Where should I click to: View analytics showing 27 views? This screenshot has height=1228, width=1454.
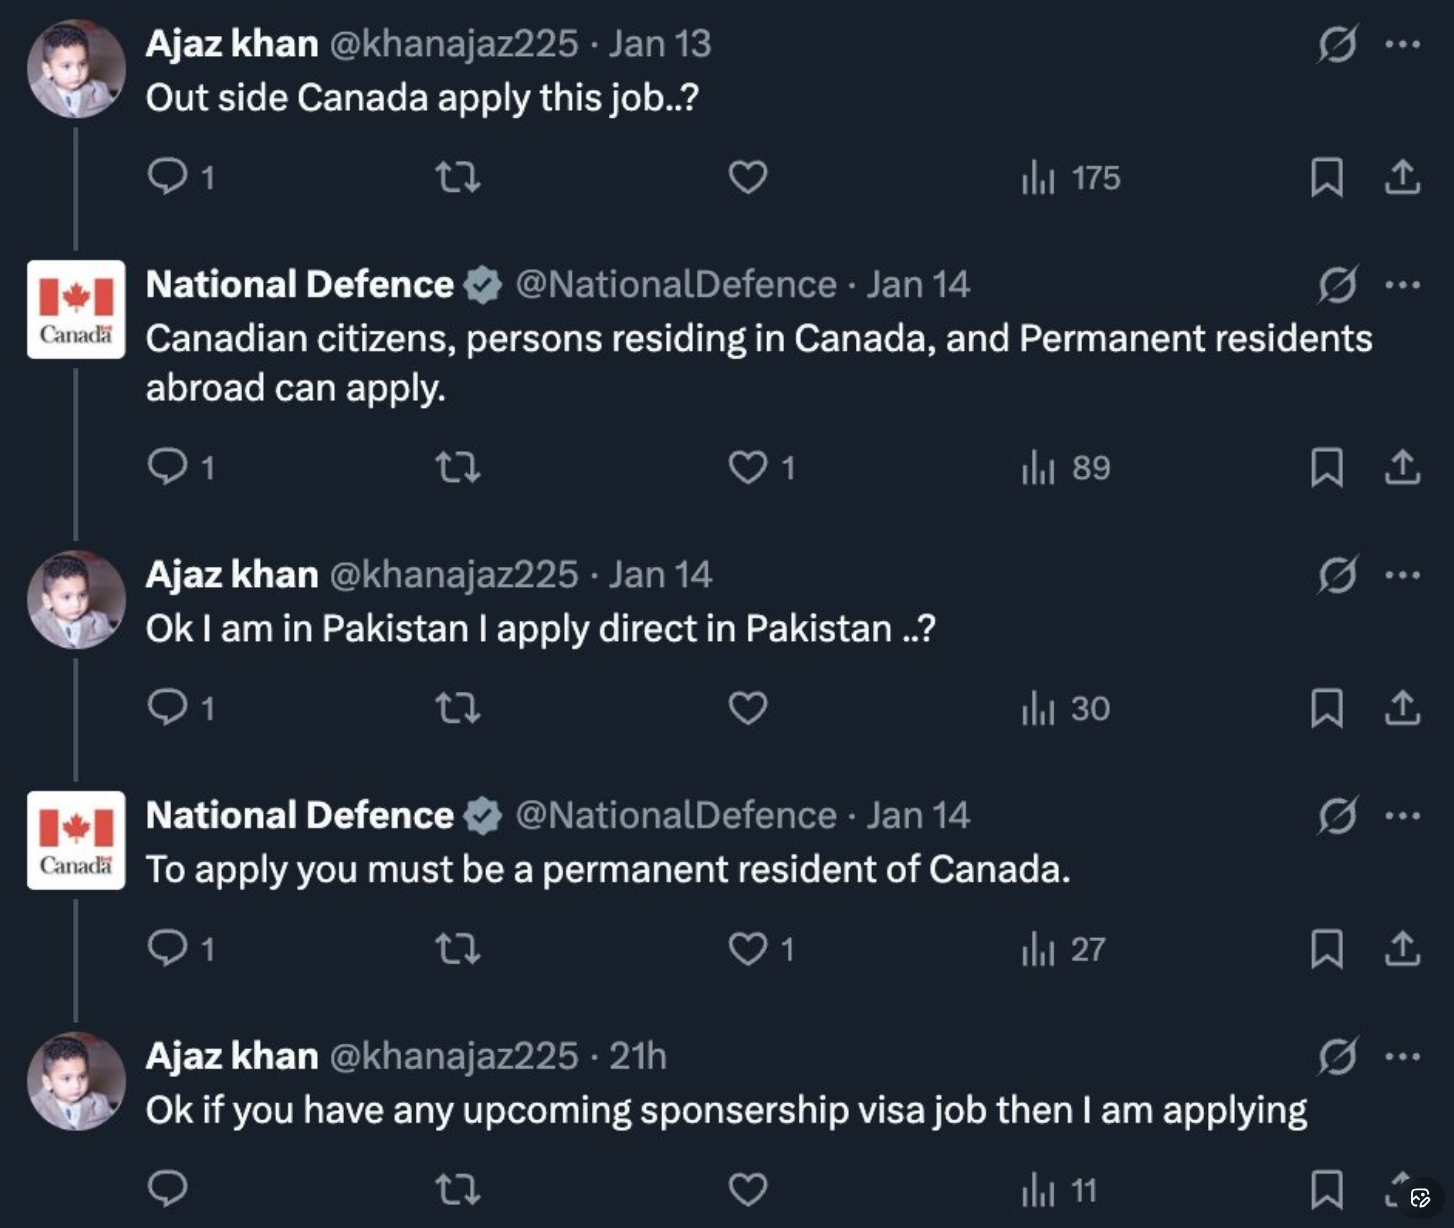(x=1063, y=949)
